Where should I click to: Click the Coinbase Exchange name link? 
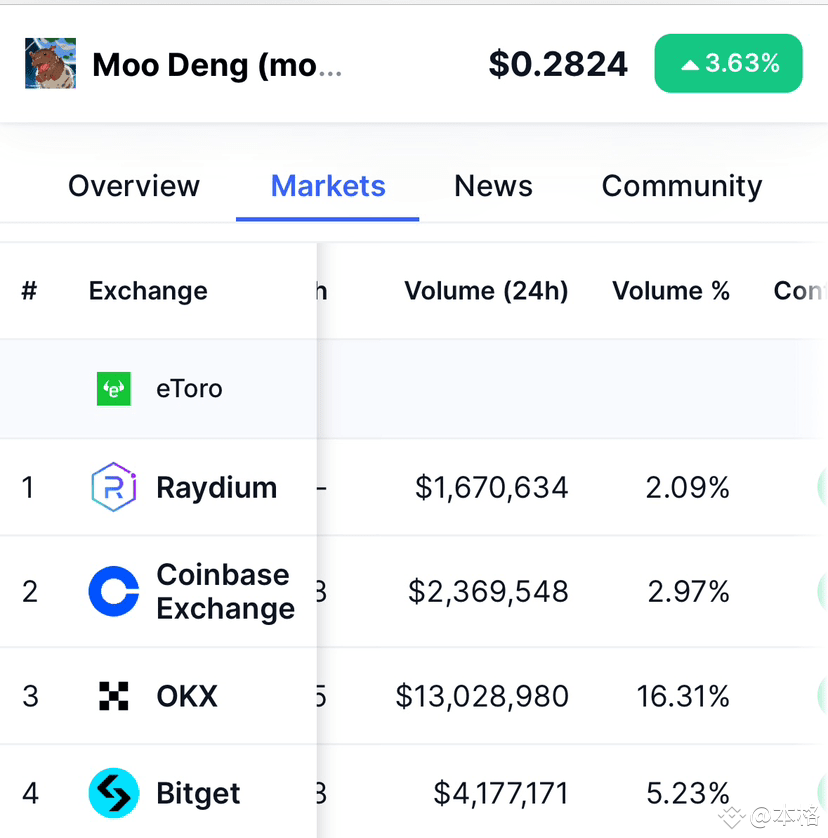coord(223,591)
